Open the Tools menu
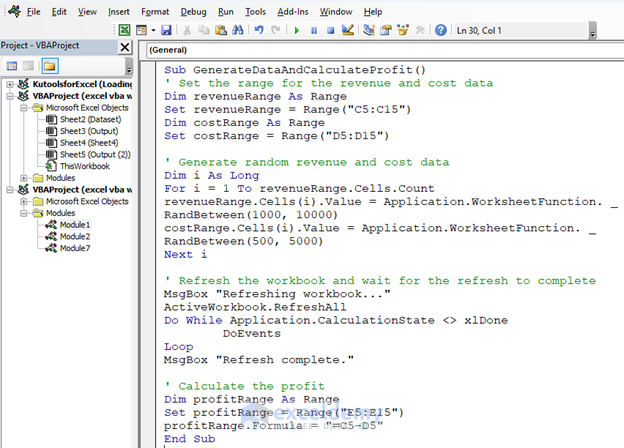The image size is (624, 448). click(x=255, y=12)
